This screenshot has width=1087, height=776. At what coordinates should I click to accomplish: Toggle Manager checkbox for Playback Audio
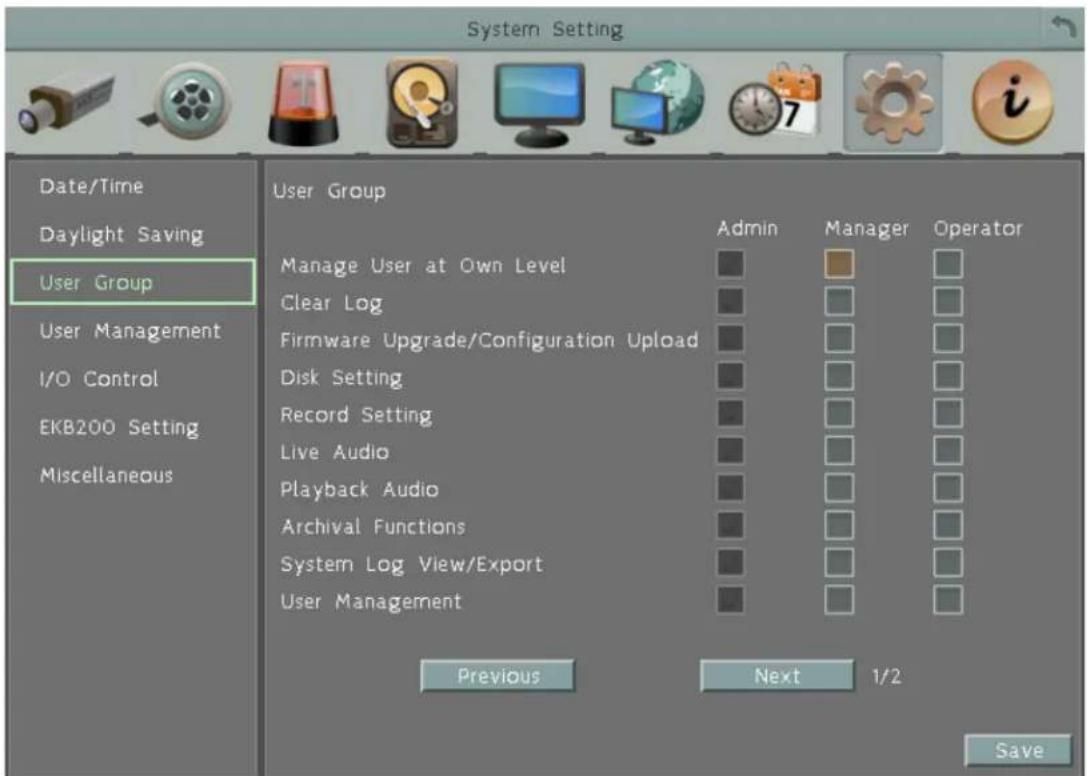click(839, 488)
